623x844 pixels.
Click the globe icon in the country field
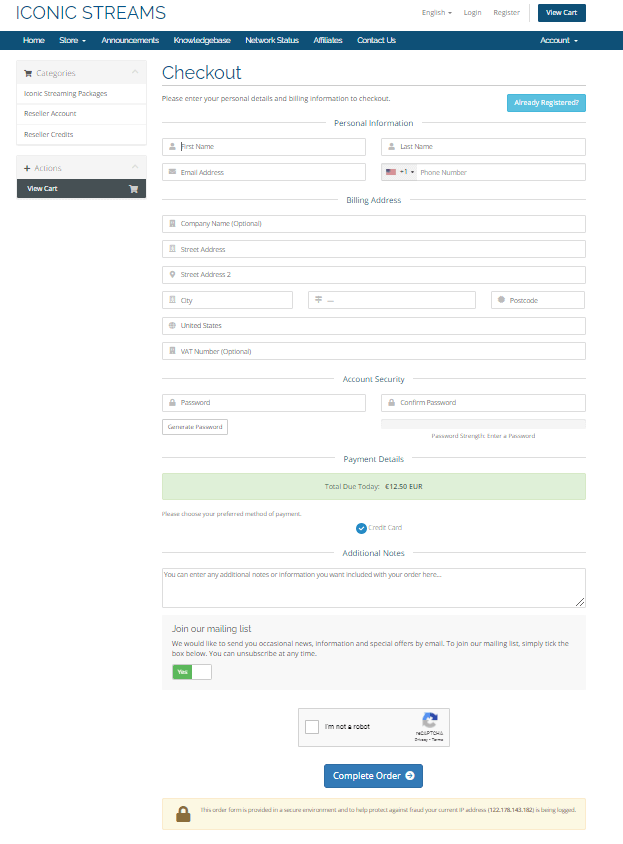(x=172, y=325)
